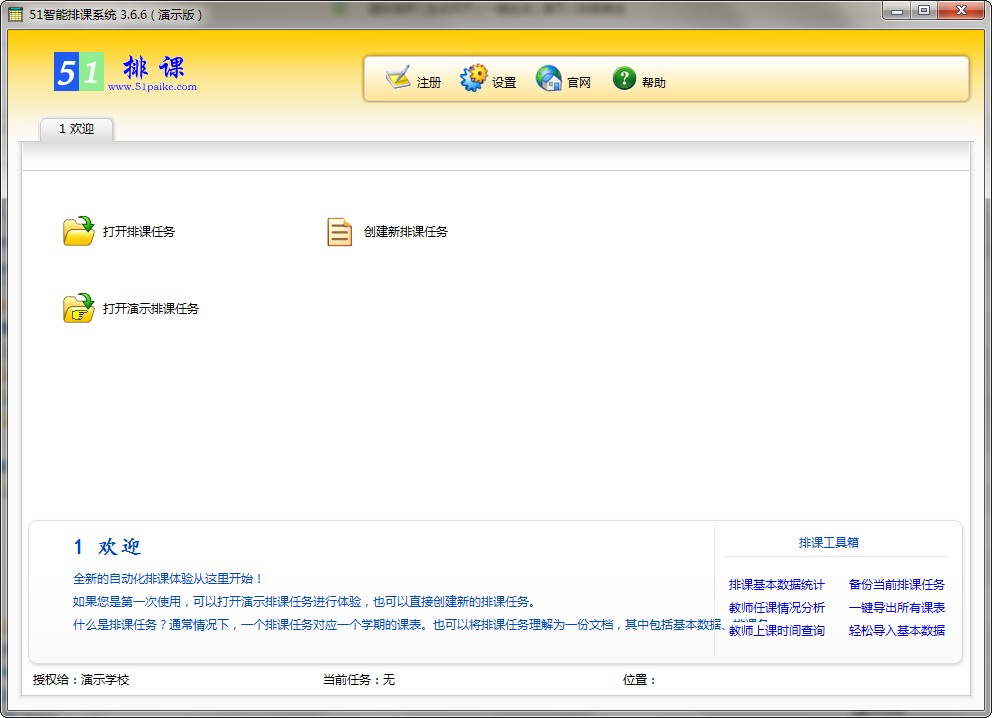
Task: Click the 注册 pencil icon
Action: (399, 78)
